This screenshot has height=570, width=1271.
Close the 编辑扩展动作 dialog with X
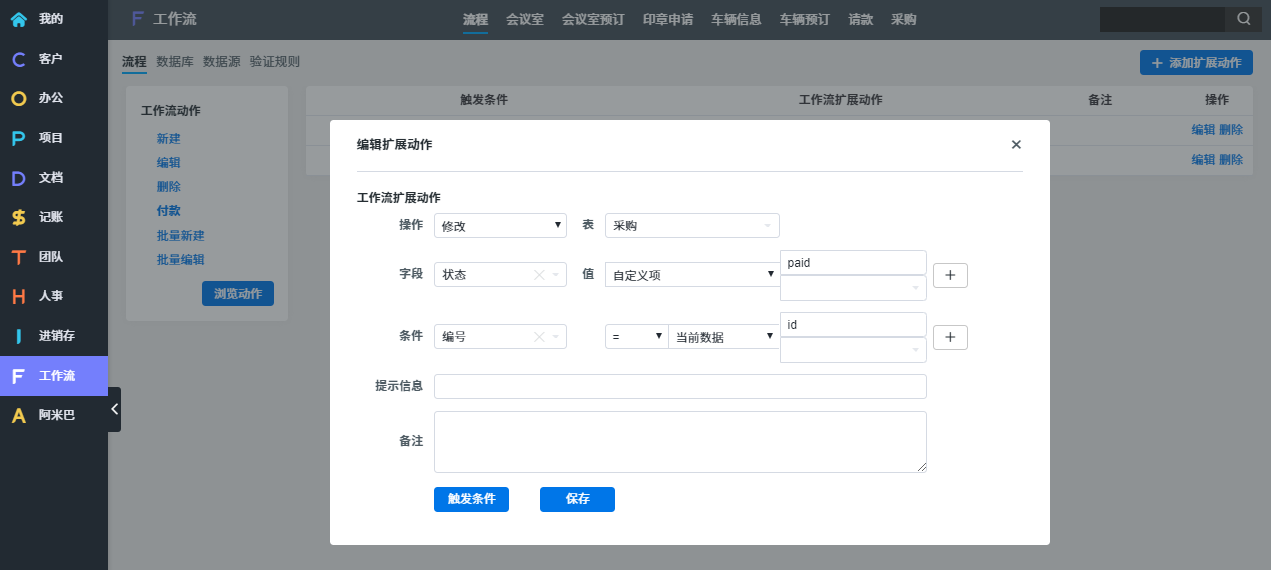tap(1016, 145)
